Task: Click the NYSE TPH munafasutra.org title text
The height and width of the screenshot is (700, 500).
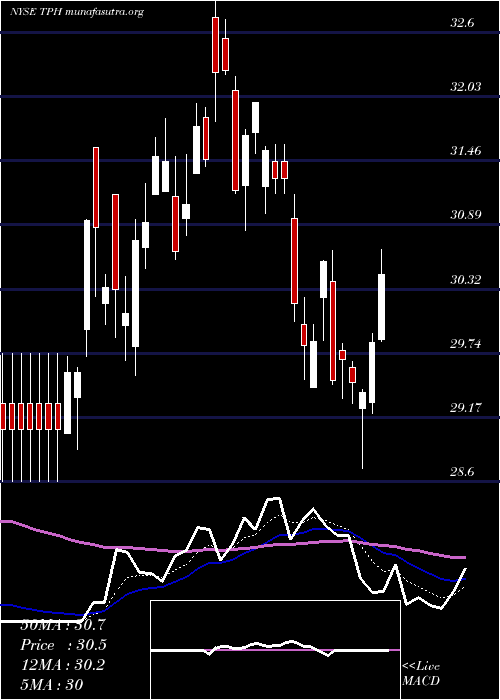Action: [x=77, y=12]
